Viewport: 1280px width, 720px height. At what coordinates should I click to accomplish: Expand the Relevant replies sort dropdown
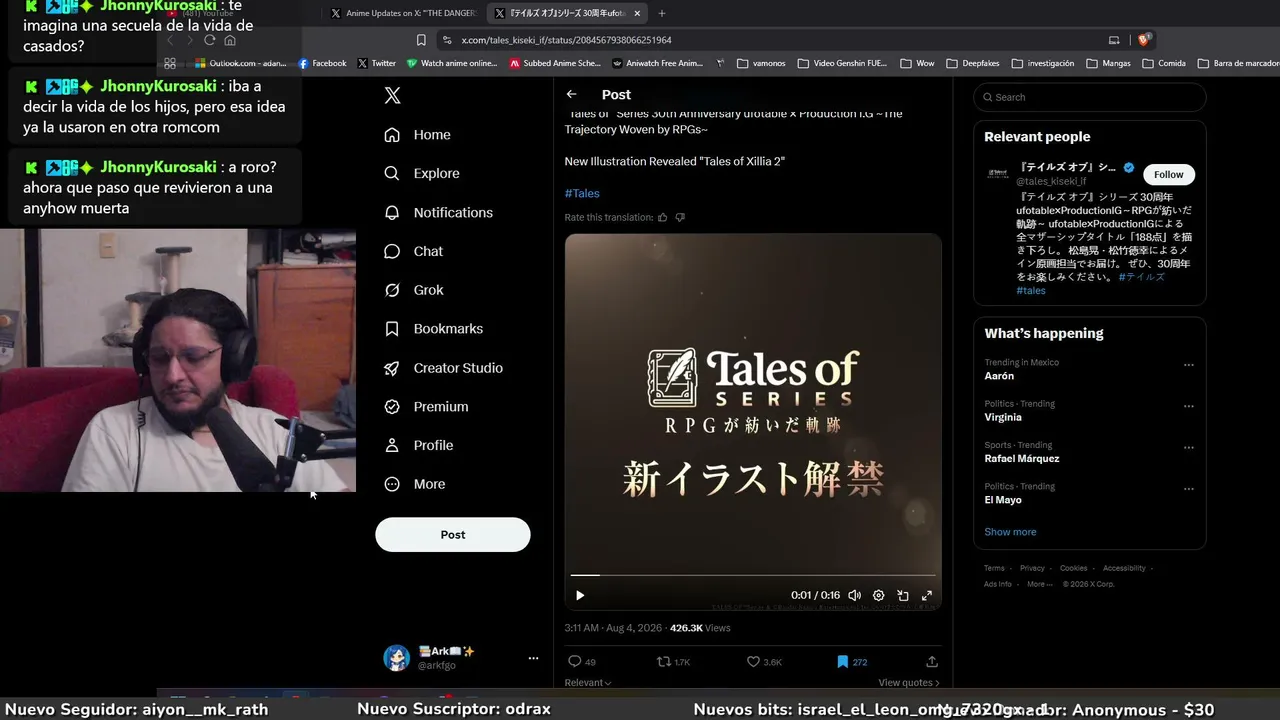click(588, 683)
